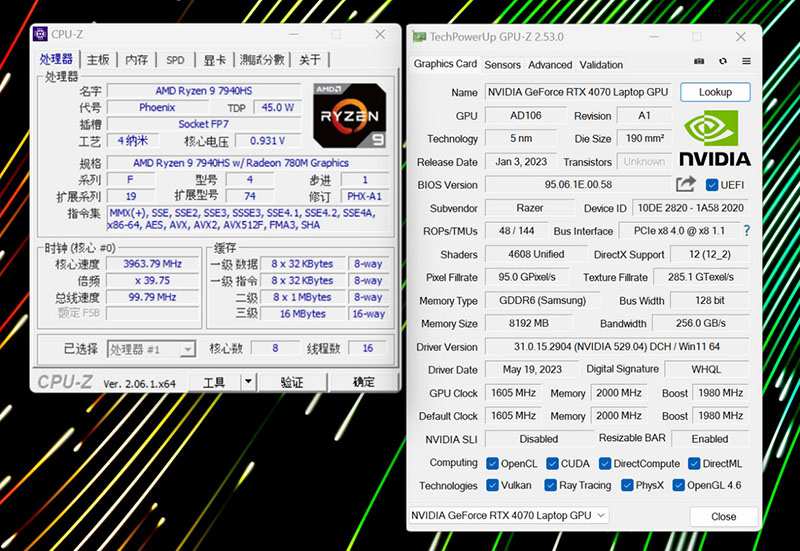Switch to the 内存 tab
Screen dimensions: 800x551
(137, 60)
